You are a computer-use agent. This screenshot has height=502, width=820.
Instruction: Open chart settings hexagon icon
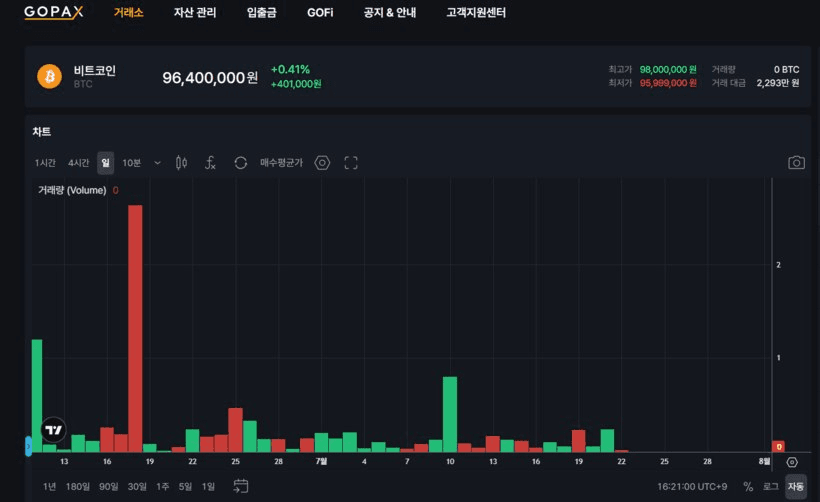click(x=322, y=163)
